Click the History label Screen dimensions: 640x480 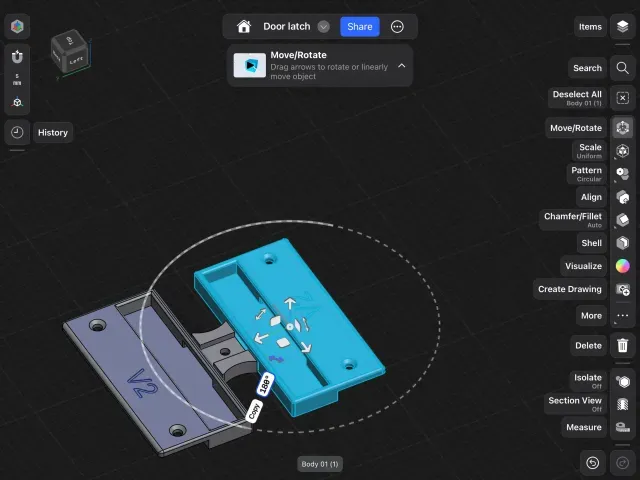53,133
